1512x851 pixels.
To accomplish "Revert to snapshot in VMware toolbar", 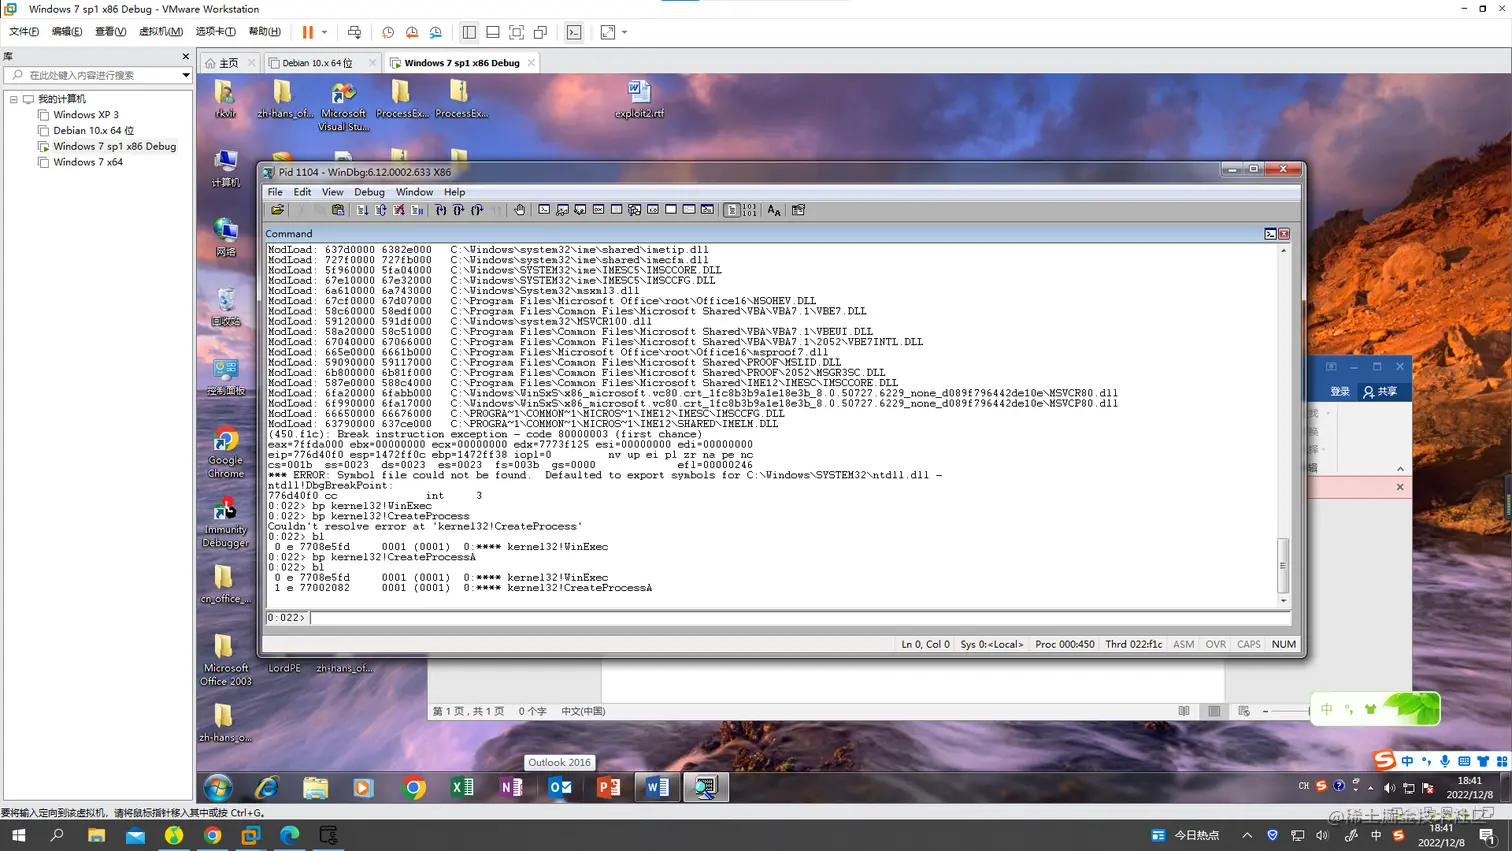I will point(412,33).
